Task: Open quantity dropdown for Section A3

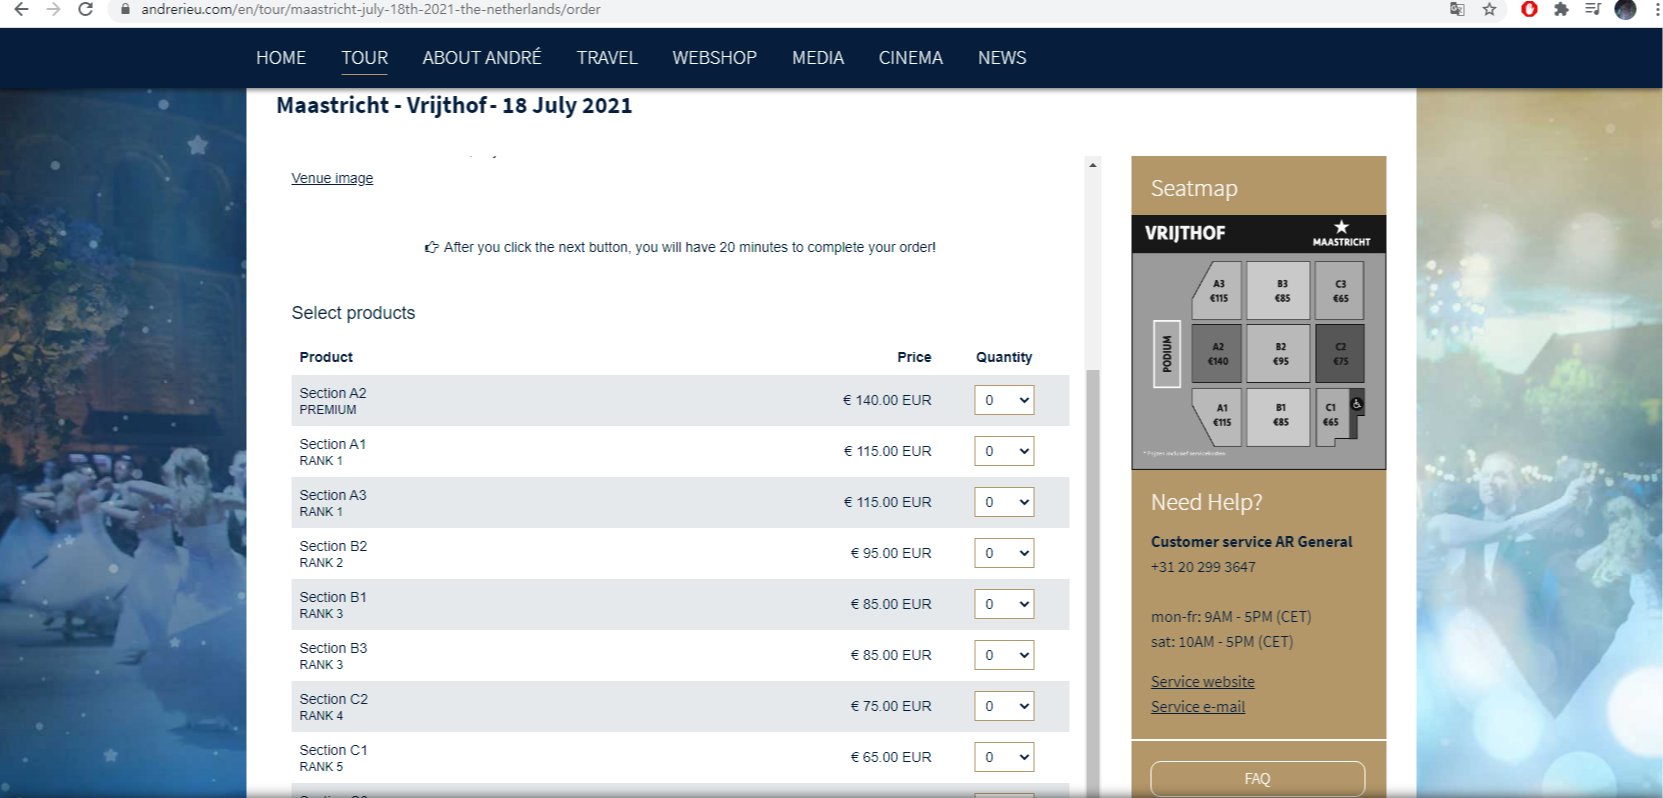Action: pyautogui.click(x=1004, y=502)
